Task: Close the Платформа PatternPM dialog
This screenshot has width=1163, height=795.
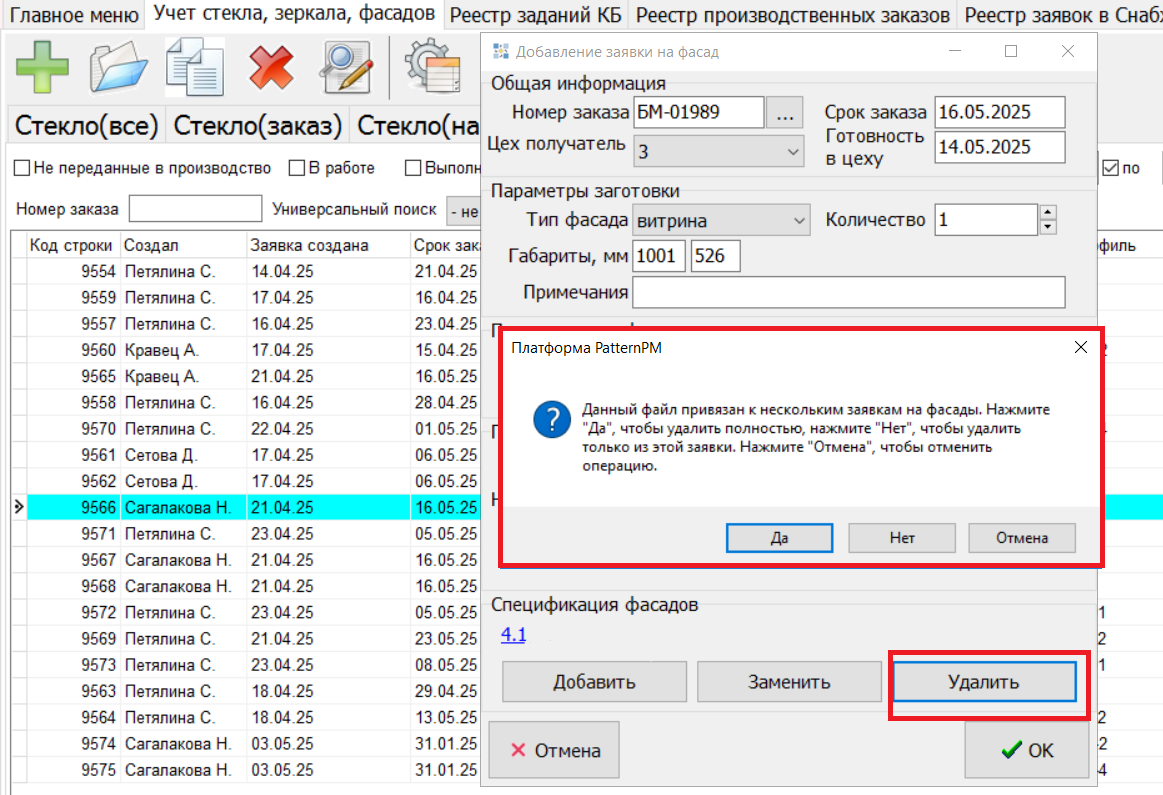Action: pos(1080,348)
